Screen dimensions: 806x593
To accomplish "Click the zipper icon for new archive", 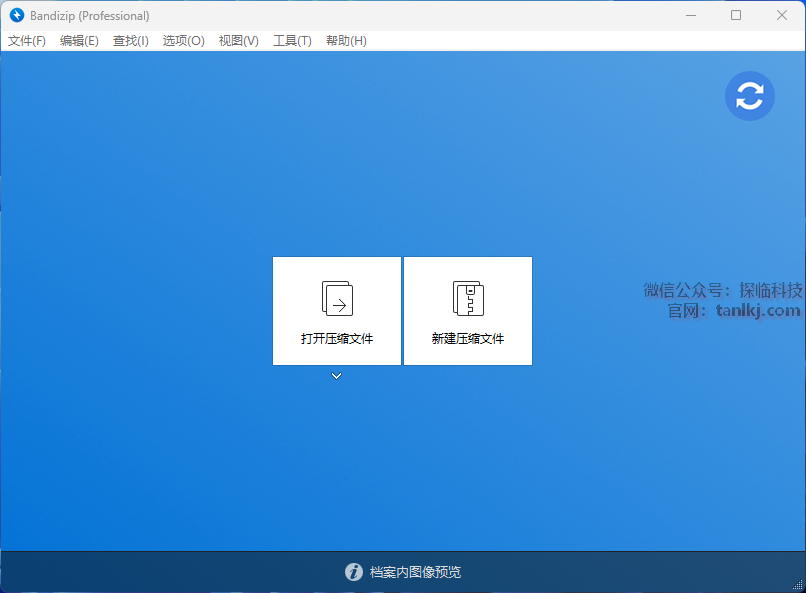I will 468,298.
